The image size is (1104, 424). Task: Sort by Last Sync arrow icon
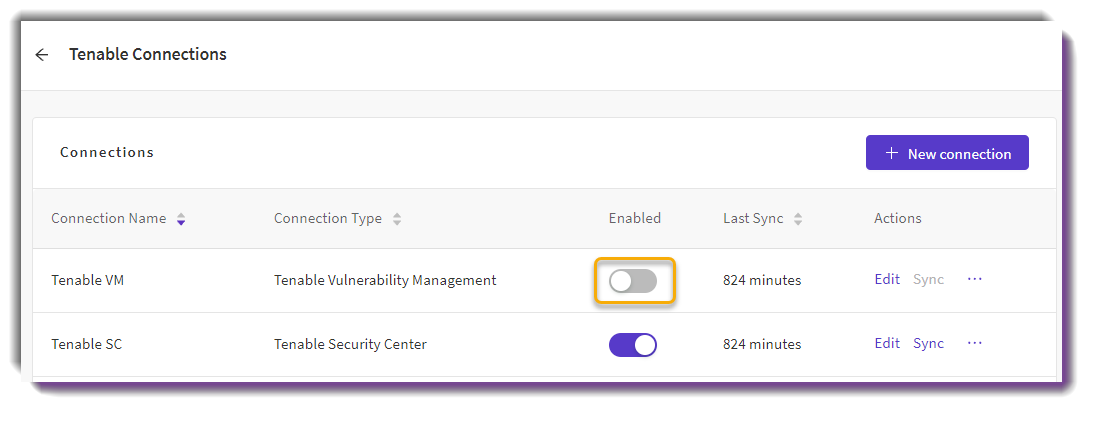point(798,219)
